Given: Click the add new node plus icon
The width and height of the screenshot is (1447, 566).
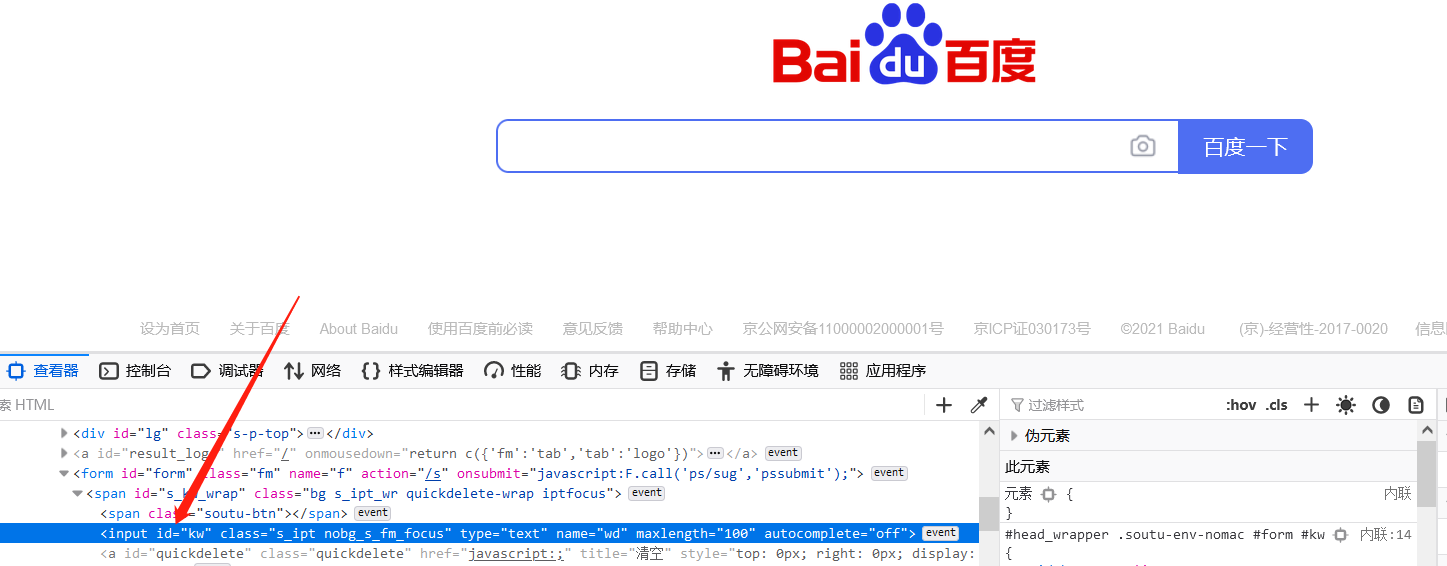Looking at the screenshot, I should [x=944, y=405].
